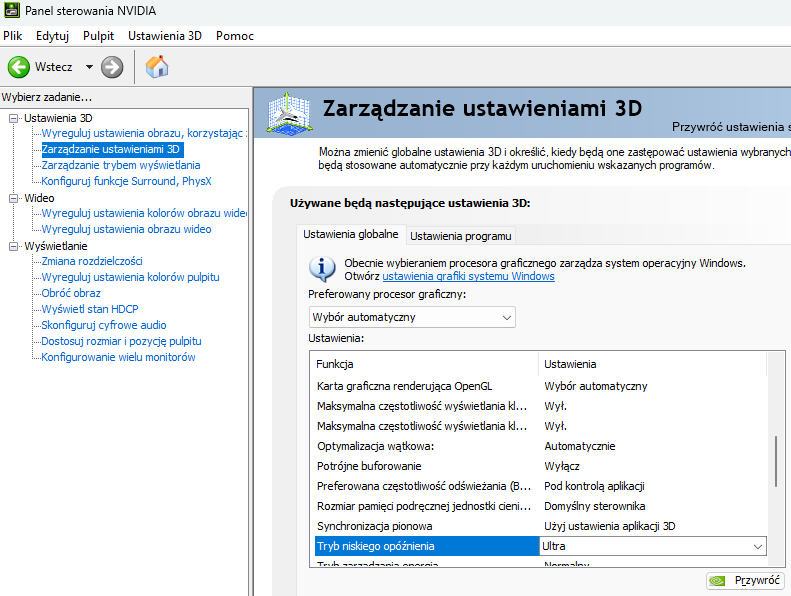Select Wyreguluj ustawienia obrazu, korzystając tree item
This screenshot has width=791, height=596.
144,133
